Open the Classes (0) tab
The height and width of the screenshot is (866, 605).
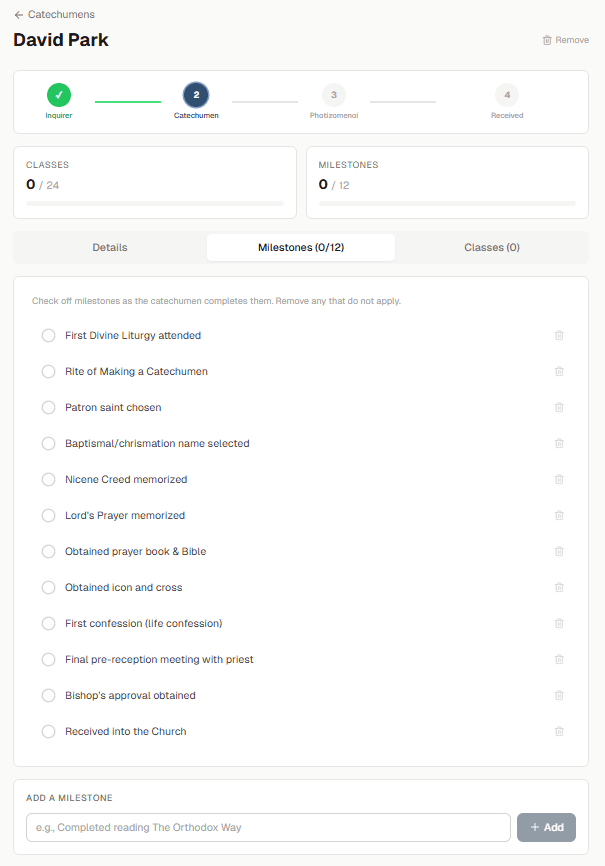[x=492, y=247]
